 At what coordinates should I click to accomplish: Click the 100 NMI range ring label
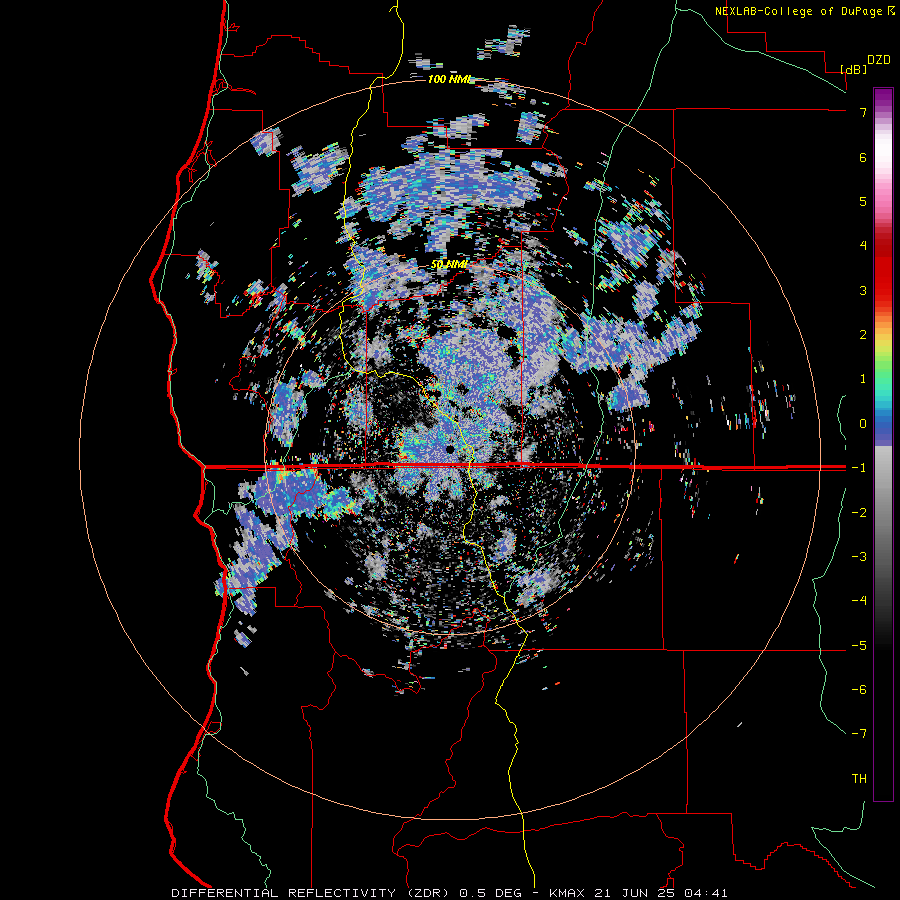click(451, 79)
